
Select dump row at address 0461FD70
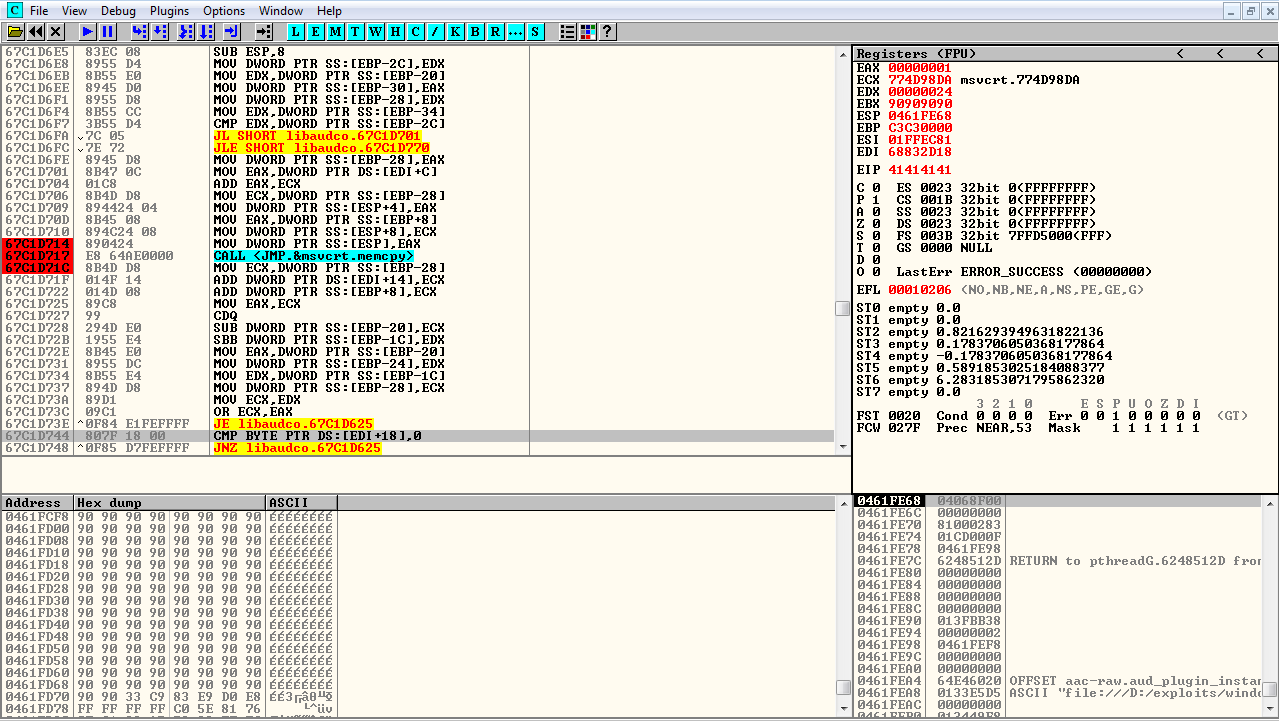[x=168, y=696]
